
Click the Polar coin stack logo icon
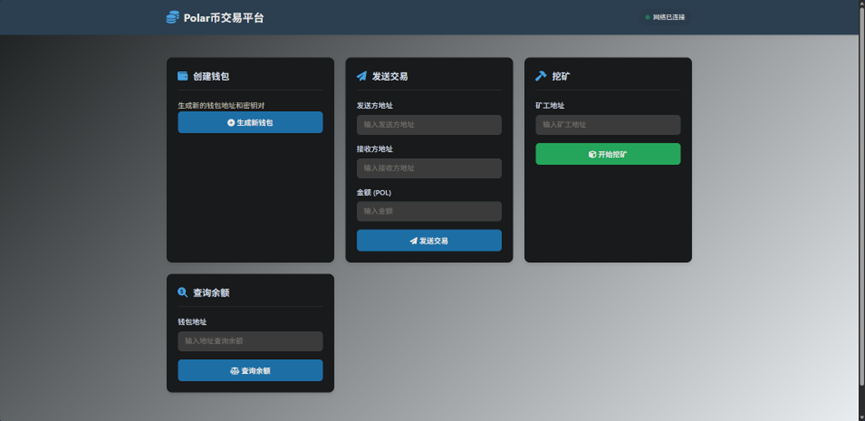173,18
